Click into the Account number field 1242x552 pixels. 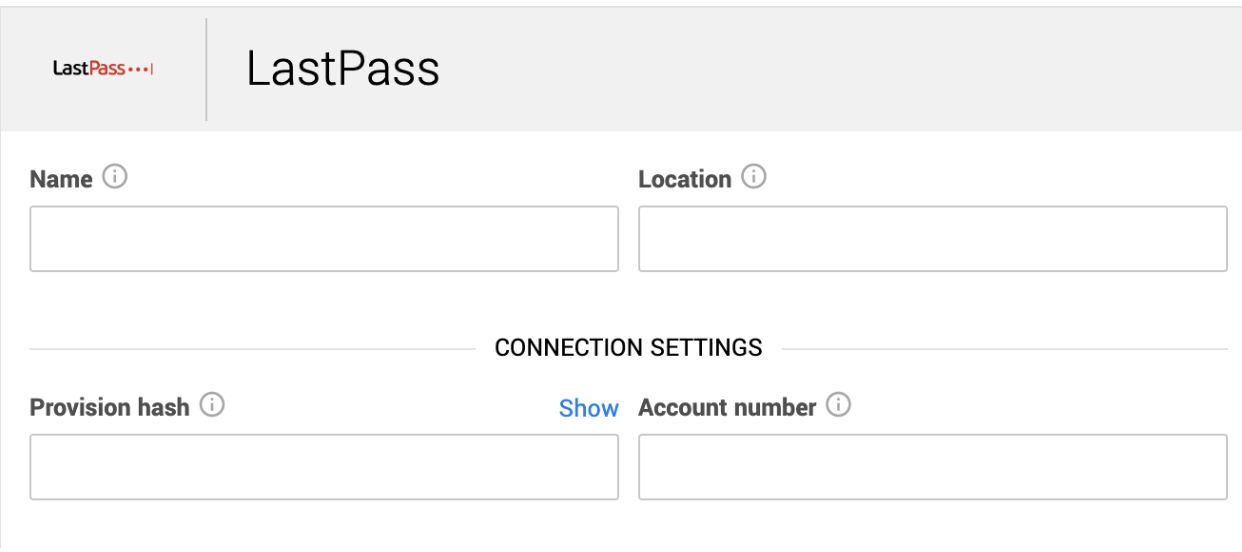click(x=933, y=467)
